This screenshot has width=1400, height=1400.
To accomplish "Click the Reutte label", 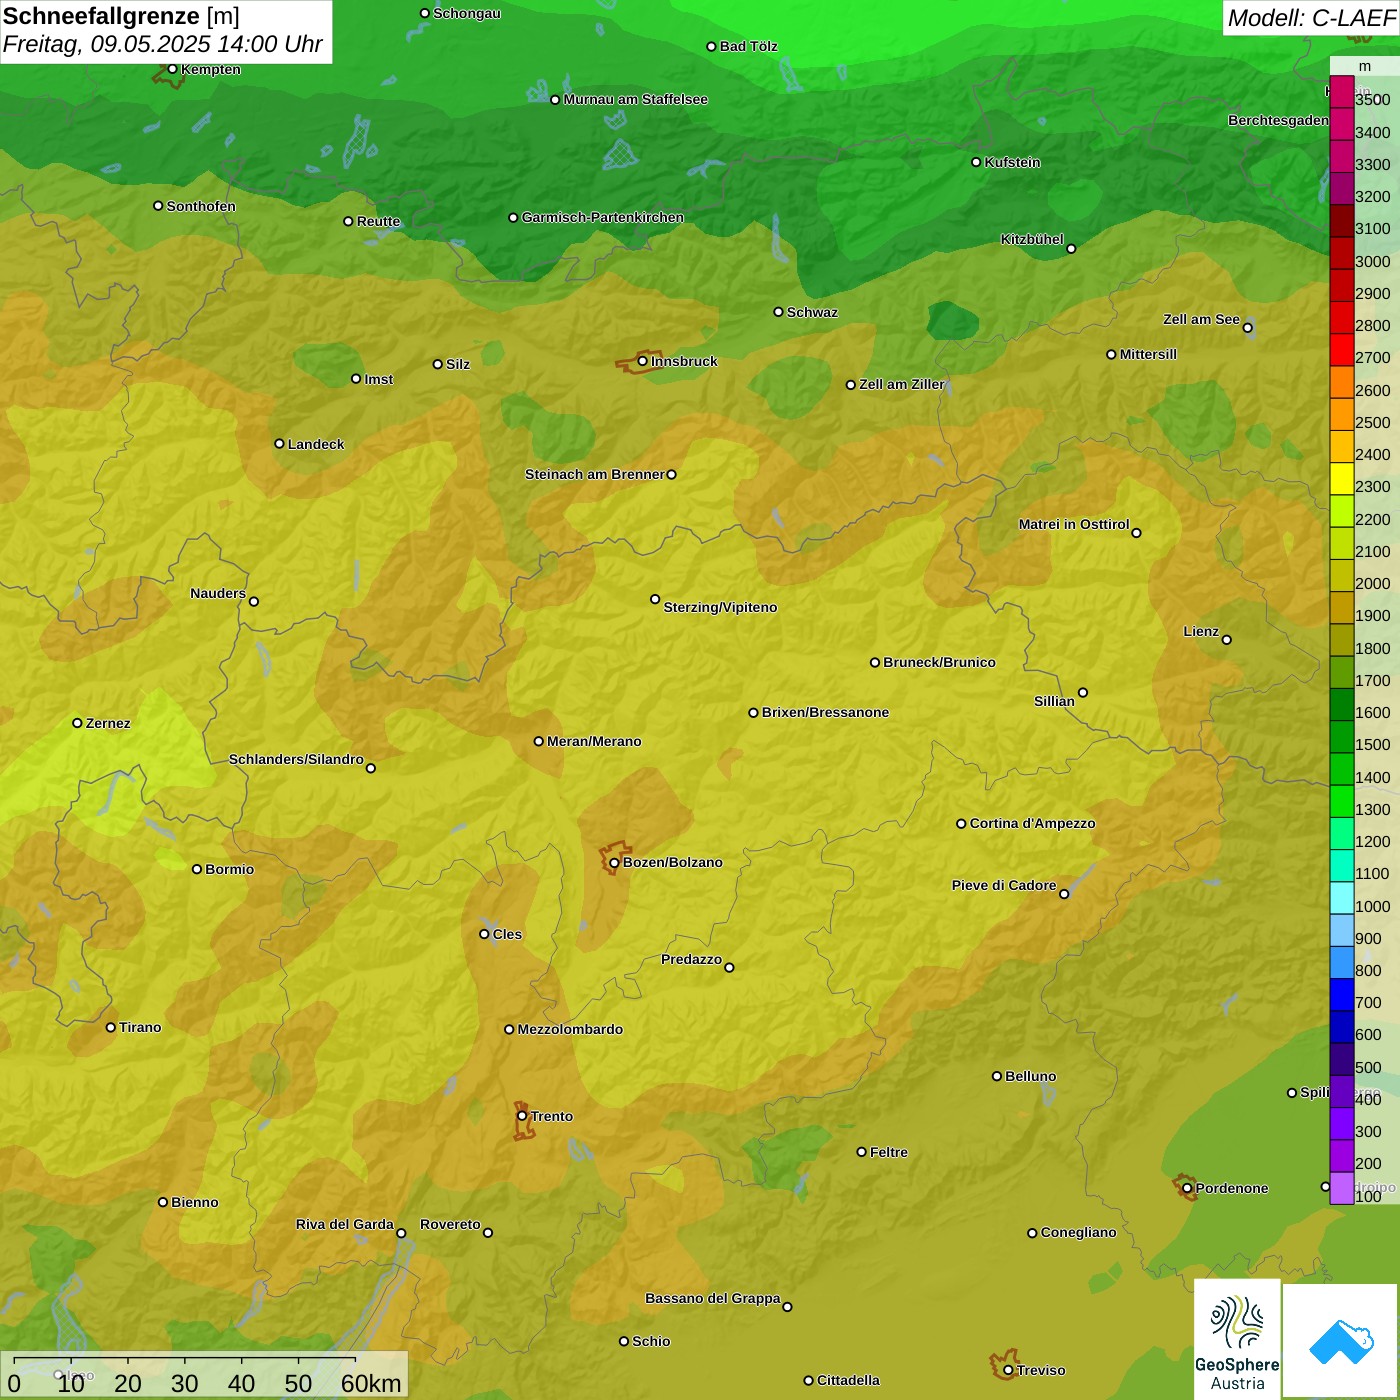I will [378, 221].
